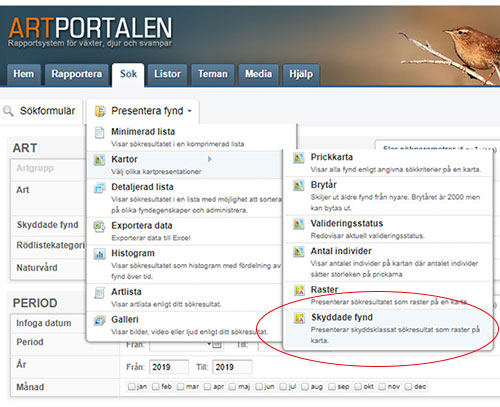Click the Galleri icon
This screenshot has width=500, height=407.
click(x=99, y=320)
